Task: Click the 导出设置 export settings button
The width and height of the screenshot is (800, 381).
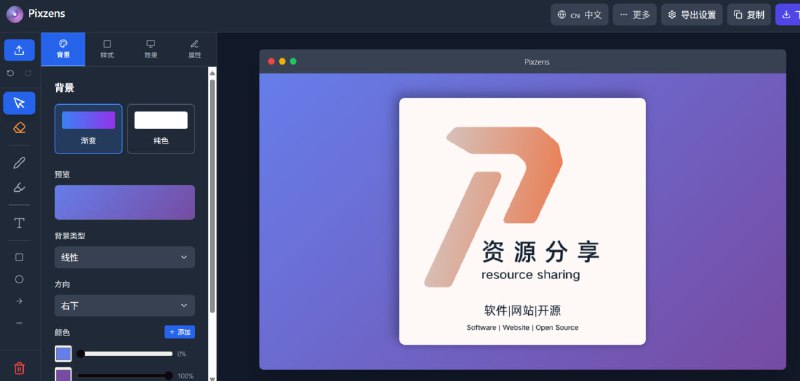Action: [x=692, y=15]
